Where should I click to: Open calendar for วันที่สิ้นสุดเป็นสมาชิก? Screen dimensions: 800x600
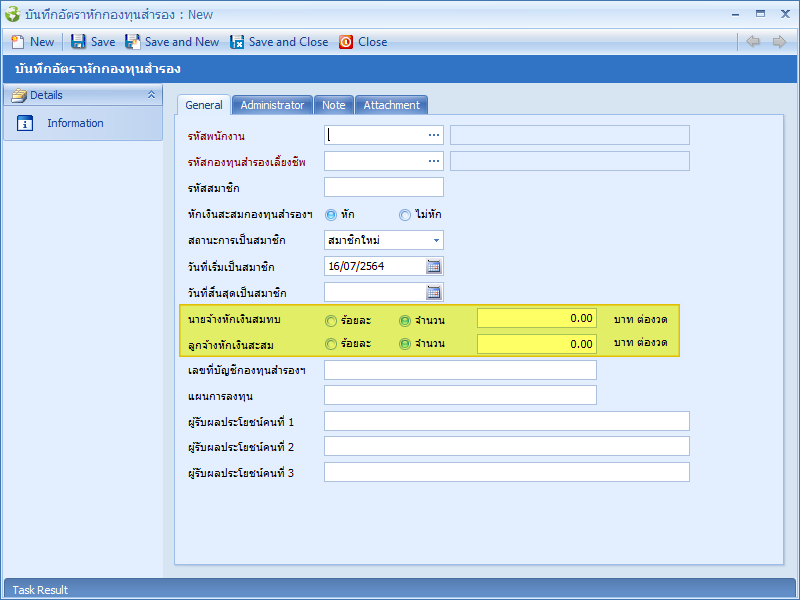point(434,292)
